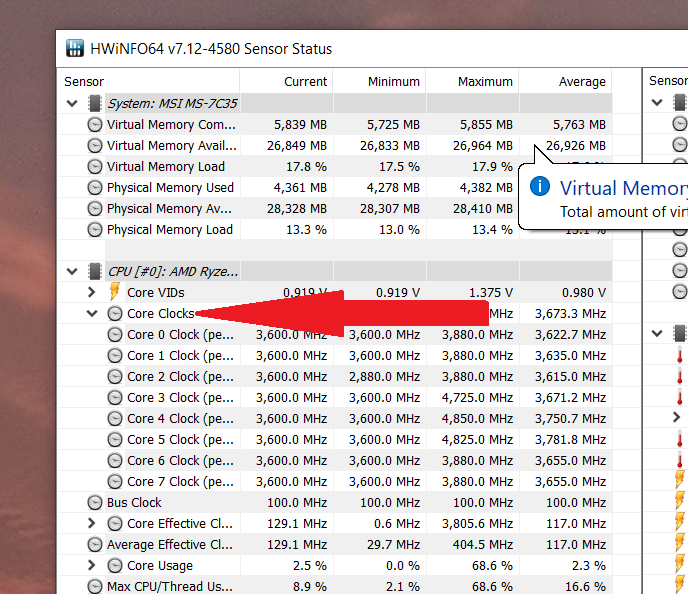Viewport: 688px width, 594px height.
Task: Click the 68.6 % Core Usage maximum
Action: coord(492,565)
